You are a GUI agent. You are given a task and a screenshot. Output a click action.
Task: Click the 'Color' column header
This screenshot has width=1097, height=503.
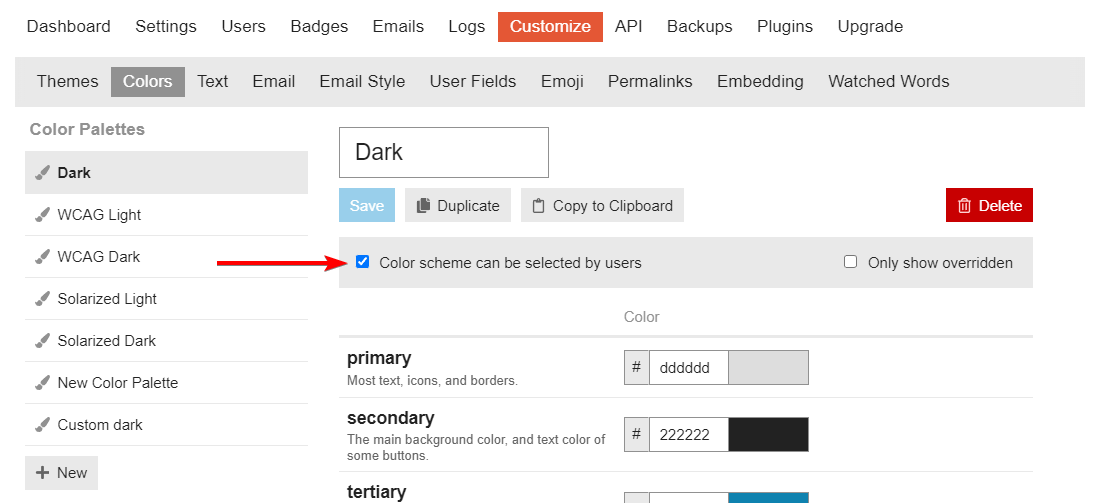[642, 317]
